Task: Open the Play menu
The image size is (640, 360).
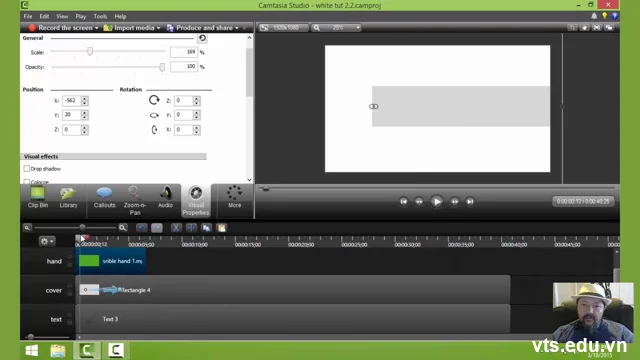Action: (80, 16)
